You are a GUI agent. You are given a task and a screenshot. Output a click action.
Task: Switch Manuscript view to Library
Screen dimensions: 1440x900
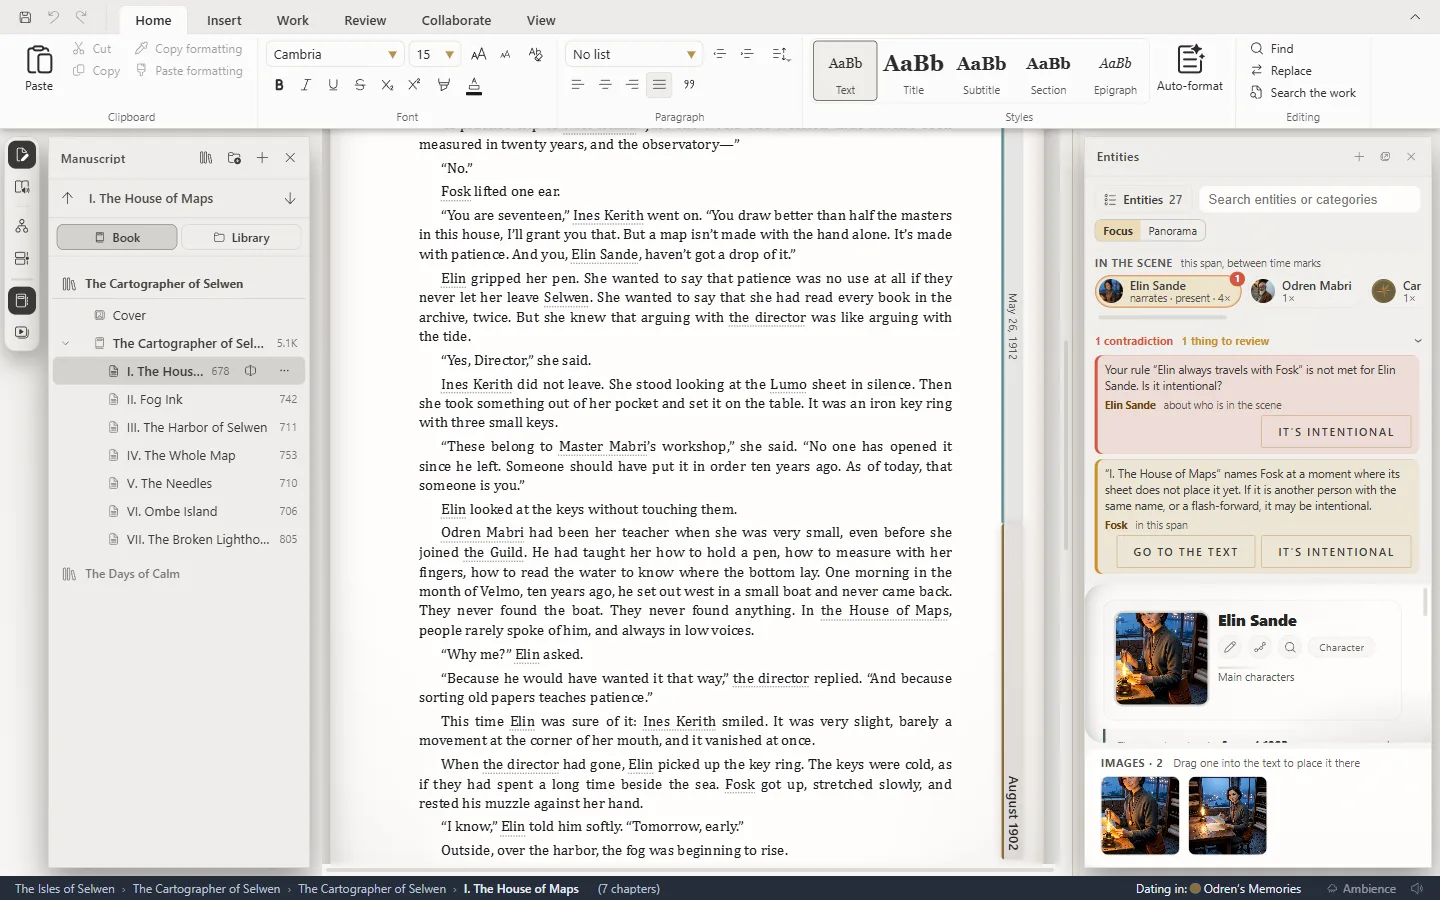(241, 238)
